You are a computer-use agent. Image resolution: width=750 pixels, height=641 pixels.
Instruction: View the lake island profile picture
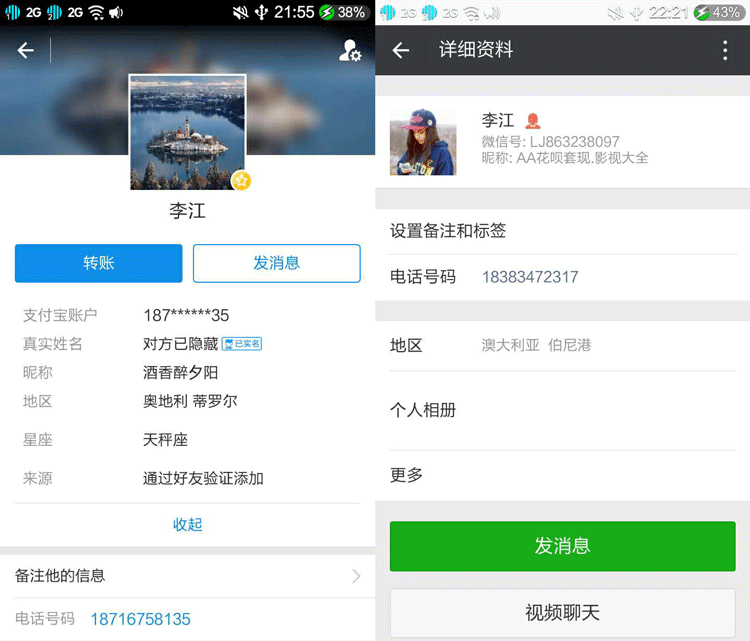coord(188,132)
